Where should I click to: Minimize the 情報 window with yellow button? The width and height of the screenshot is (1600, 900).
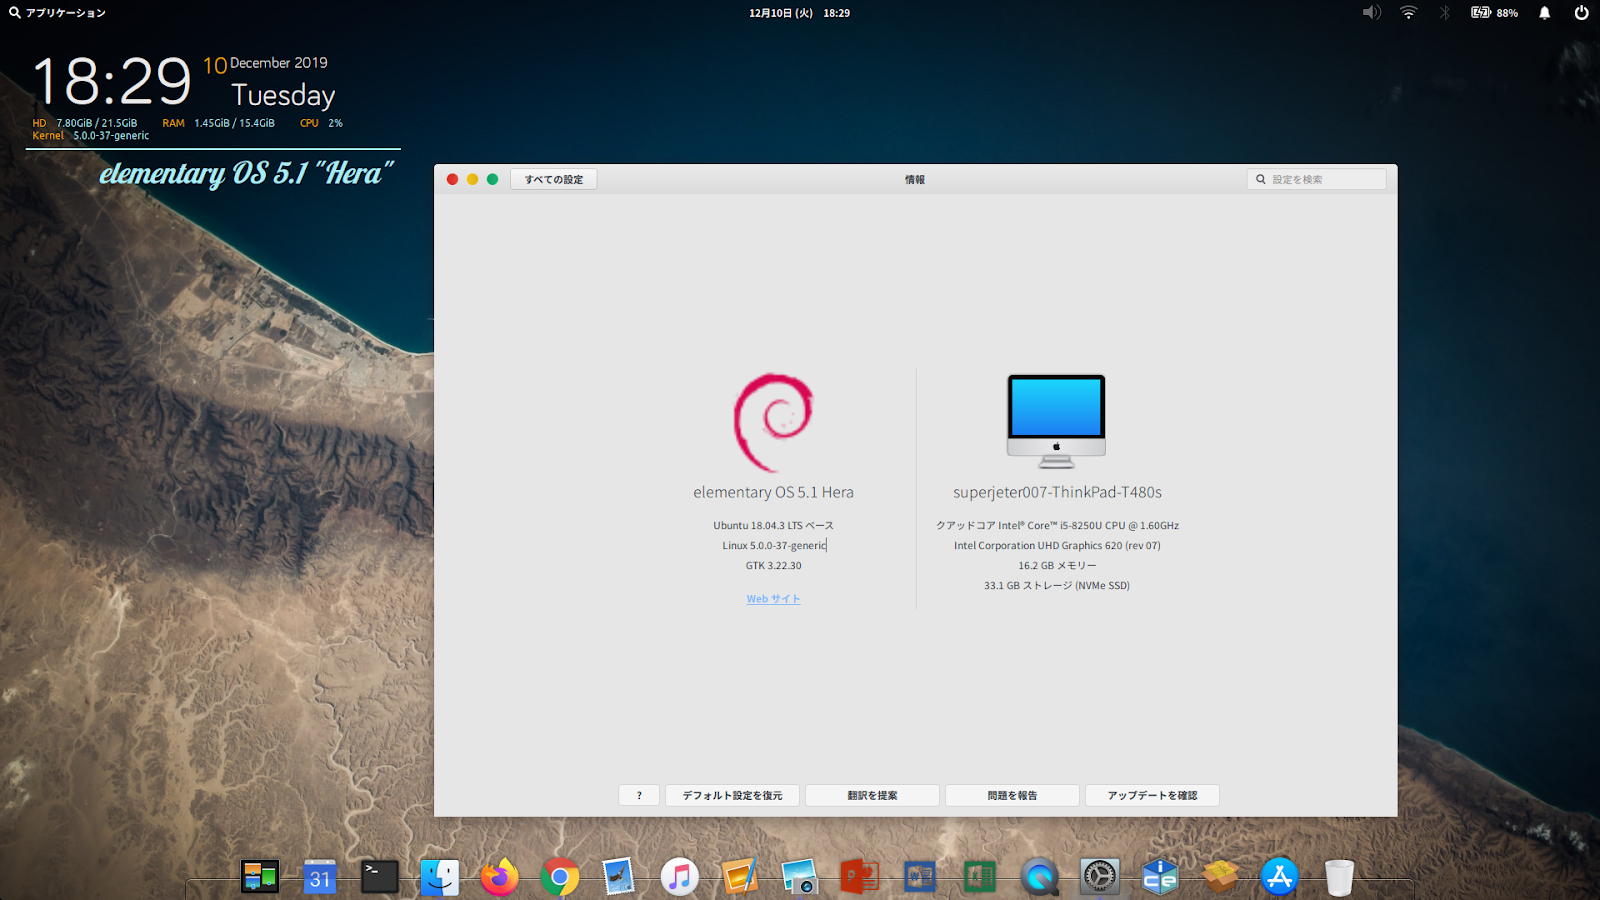click(472, 179)
